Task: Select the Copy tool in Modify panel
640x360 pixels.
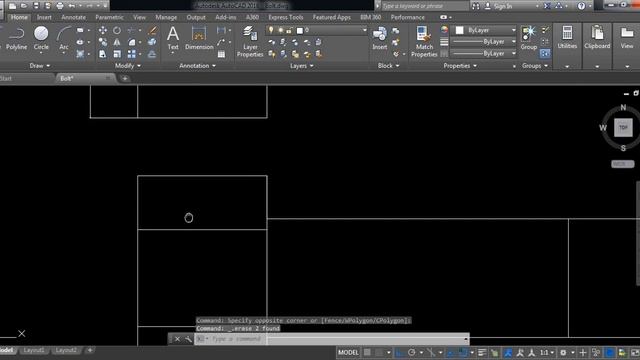Action: point(103,42)
